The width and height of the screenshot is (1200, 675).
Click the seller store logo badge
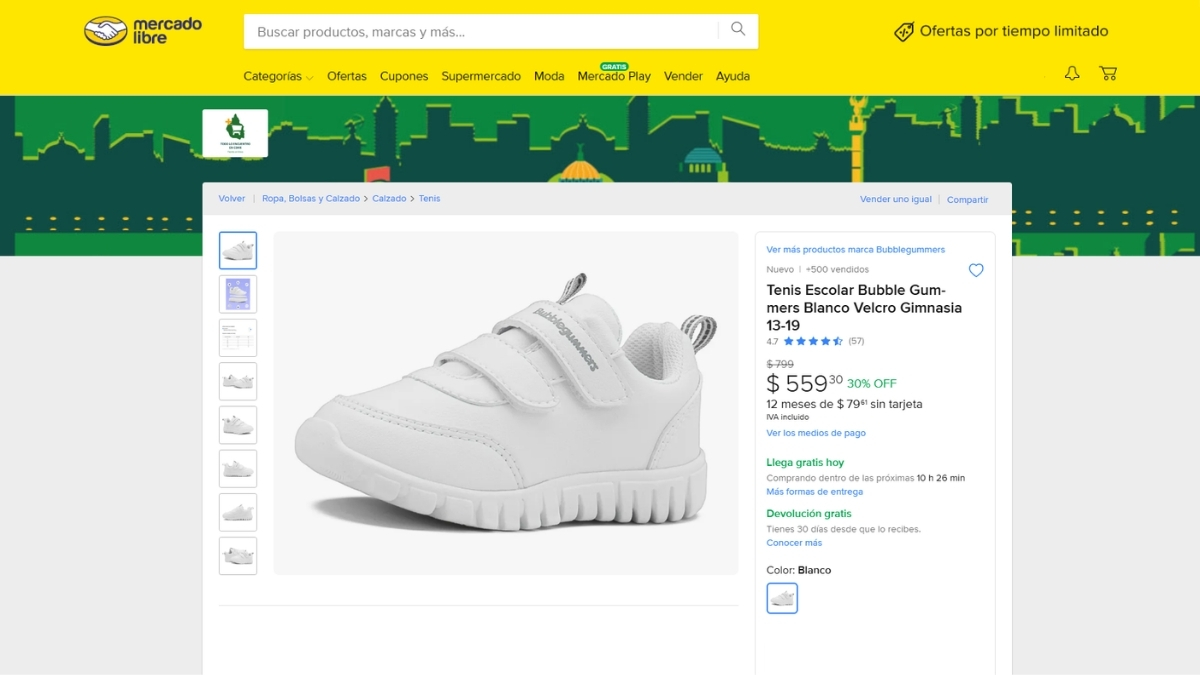click(x=235, y=133)
